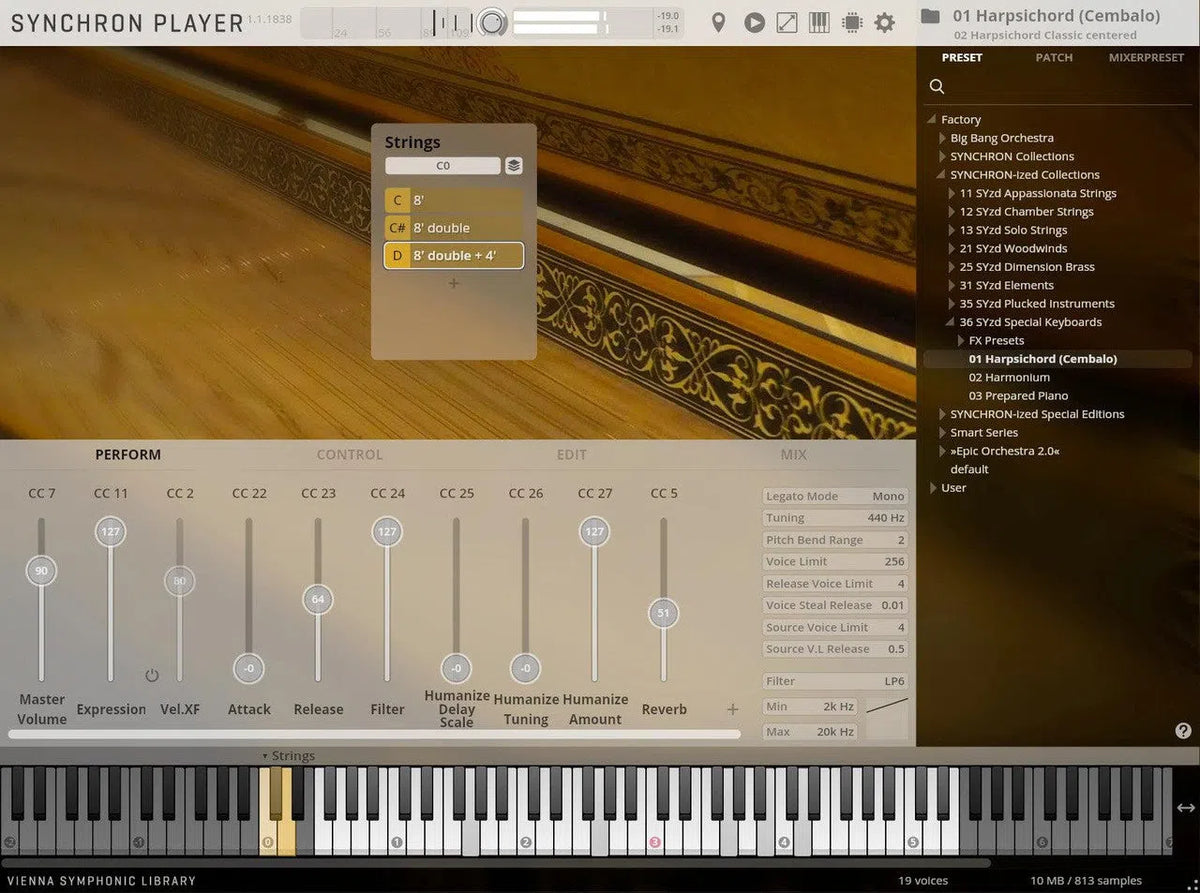The width and height of the screenshot is (1200, 893).
Task: Open the preset search magnifier
Action: coord(936,86)
